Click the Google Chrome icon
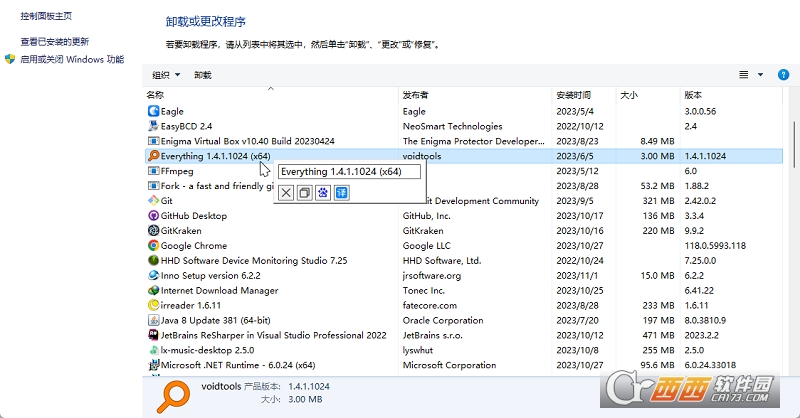 click(153, 245)
